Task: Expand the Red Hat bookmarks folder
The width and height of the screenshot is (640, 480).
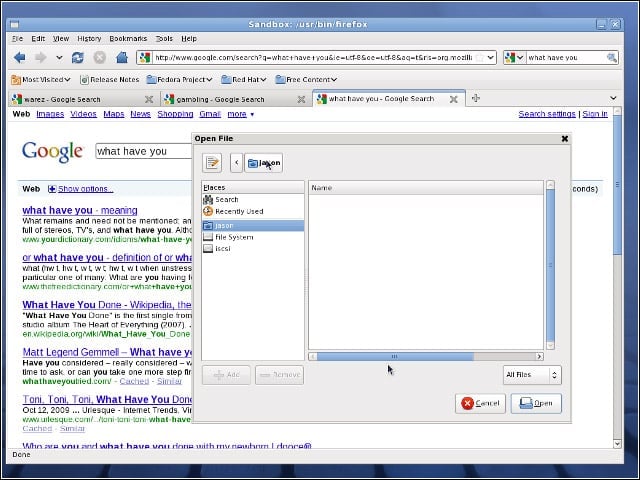Action: (x=244, y=80)
